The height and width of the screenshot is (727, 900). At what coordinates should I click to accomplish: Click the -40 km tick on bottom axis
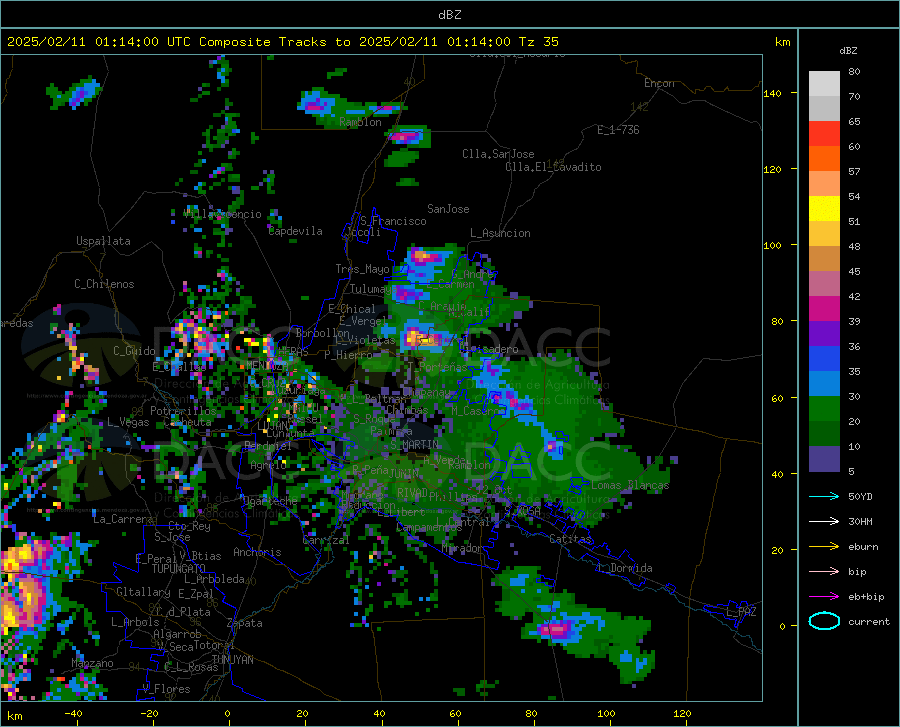point(73,714)
